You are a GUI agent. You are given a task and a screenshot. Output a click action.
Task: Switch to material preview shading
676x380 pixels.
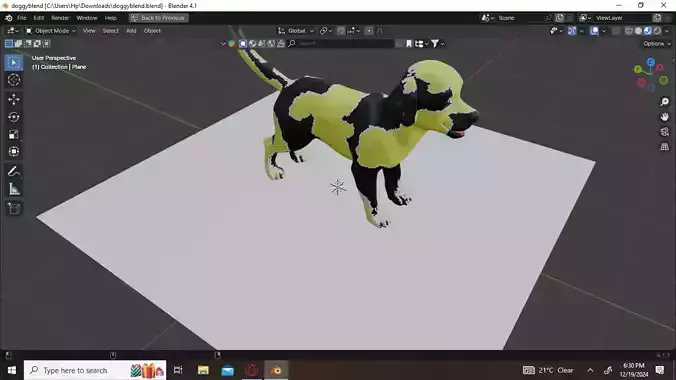click(648, 31)
